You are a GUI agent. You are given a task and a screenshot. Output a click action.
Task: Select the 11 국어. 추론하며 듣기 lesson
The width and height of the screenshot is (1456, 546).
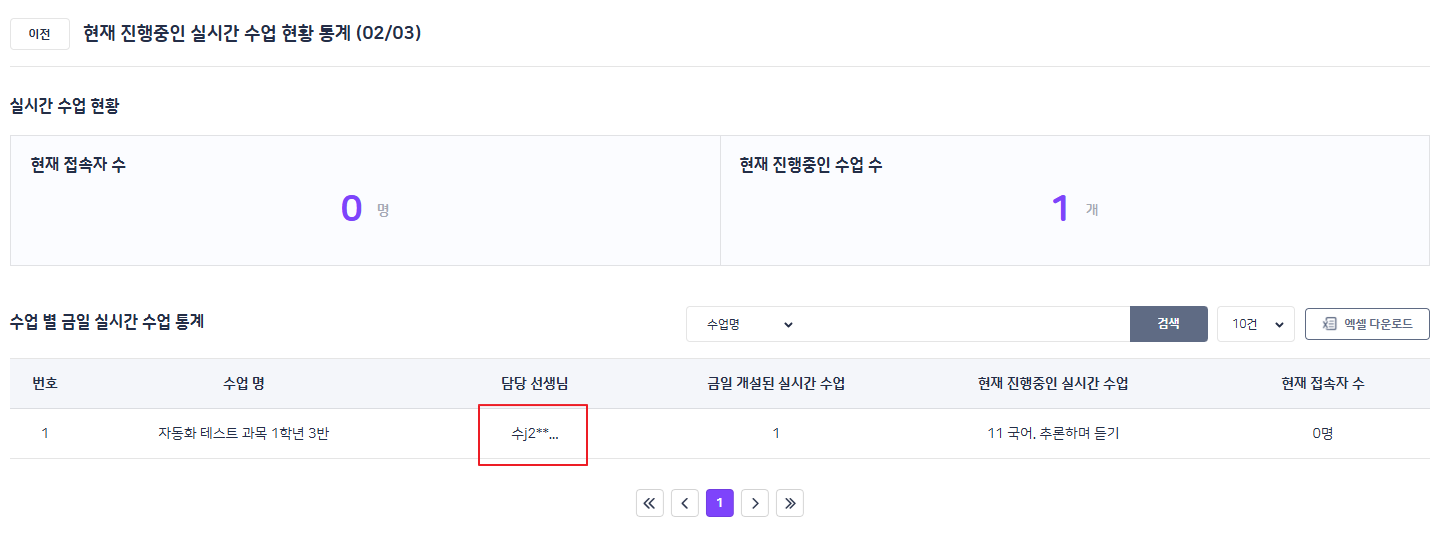click(1053, 434)
